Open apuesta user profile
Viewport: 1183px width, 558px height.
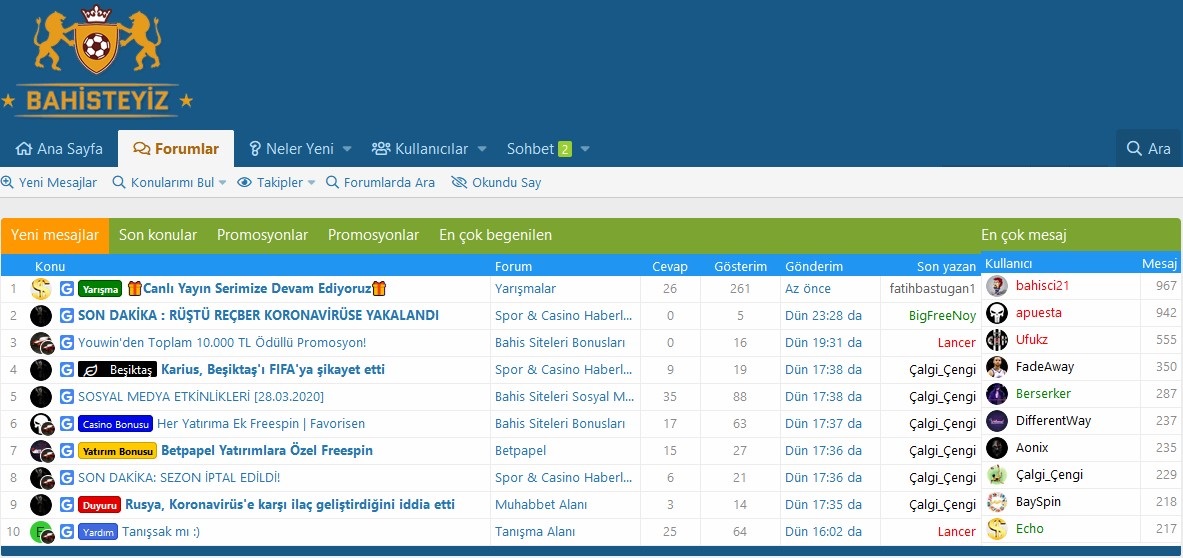tap(1038, 312)
